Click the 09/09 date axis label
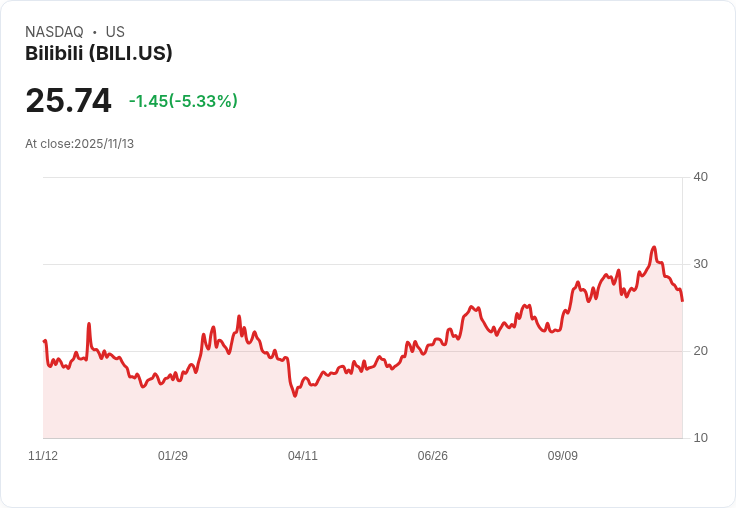The image size is (736, 508). click(x=562, y=455)
